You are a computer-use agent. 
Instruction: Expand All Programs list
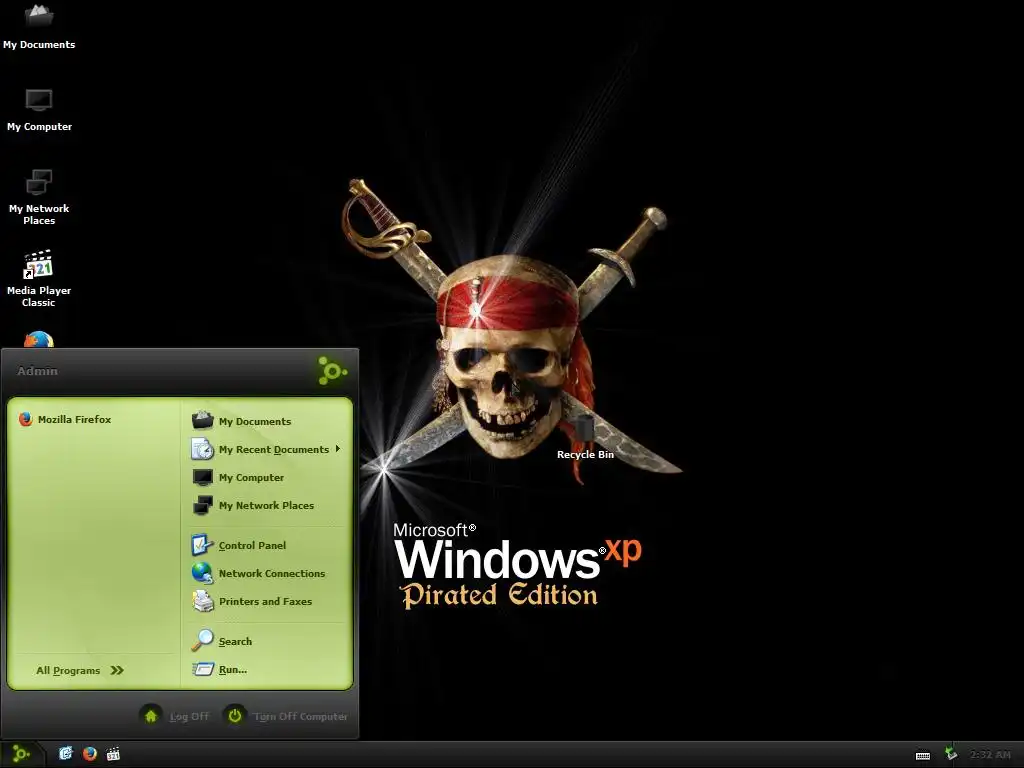(x=80, y=670)
